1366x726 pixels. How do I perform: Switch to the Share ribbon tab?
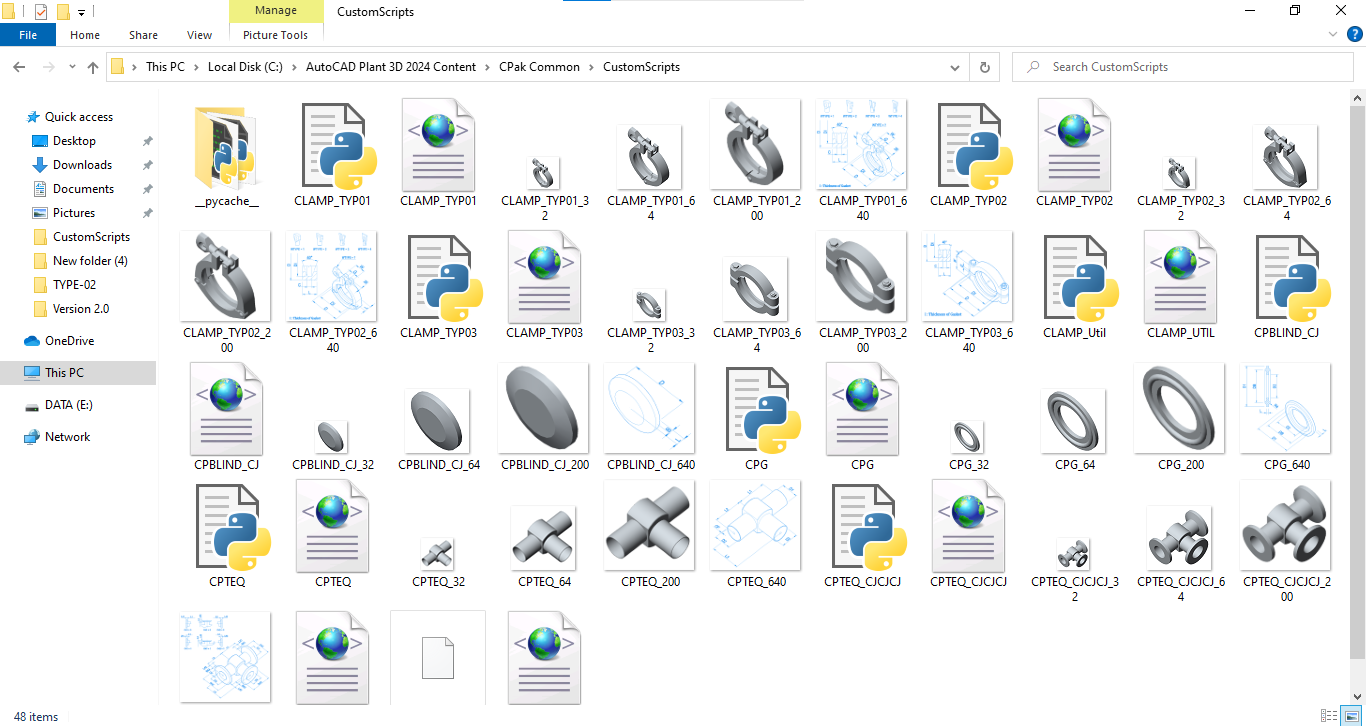point(143,35)
